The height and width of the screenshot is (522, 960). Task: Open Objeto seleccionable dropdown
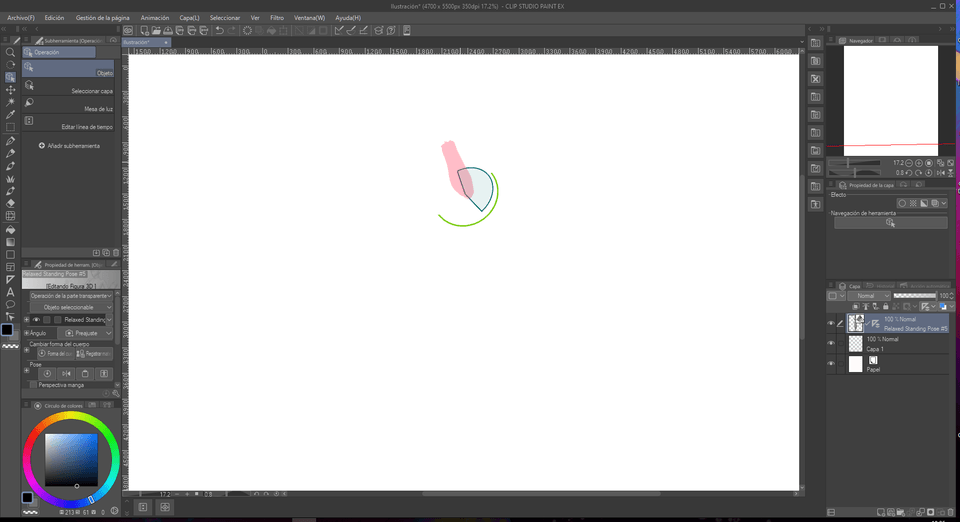pos(71,307)
